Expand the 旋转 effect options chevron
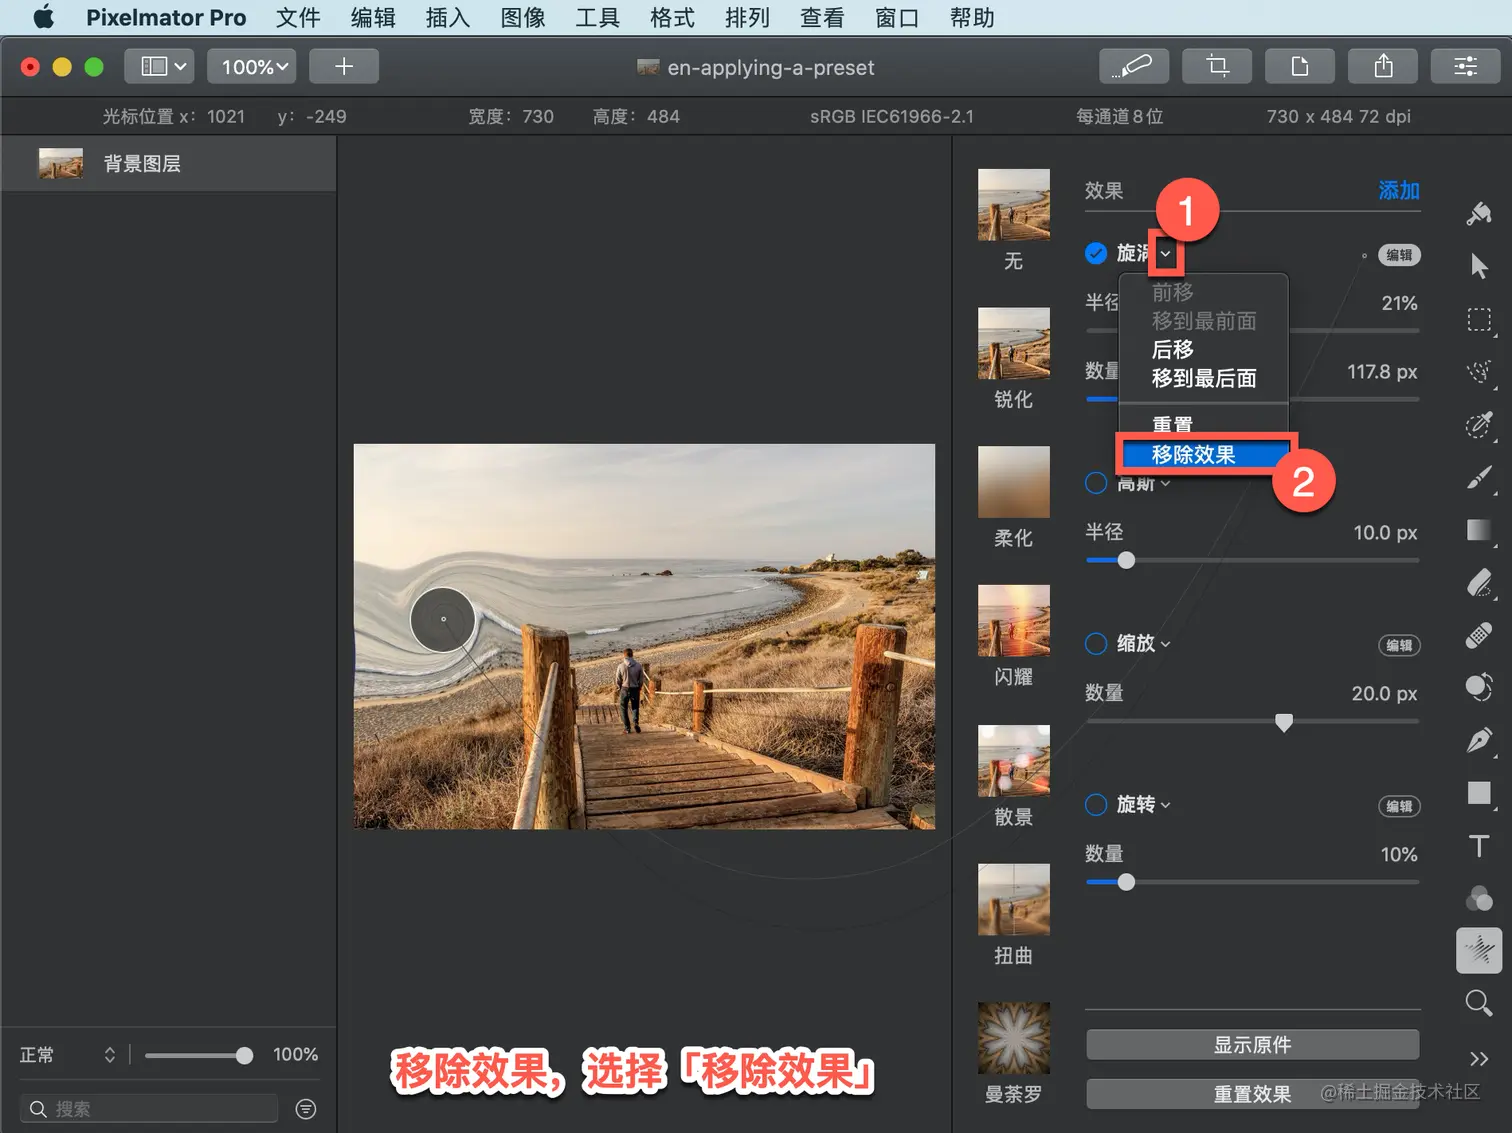Viewport: 1512px width, 1133px height. [1165, 805]
